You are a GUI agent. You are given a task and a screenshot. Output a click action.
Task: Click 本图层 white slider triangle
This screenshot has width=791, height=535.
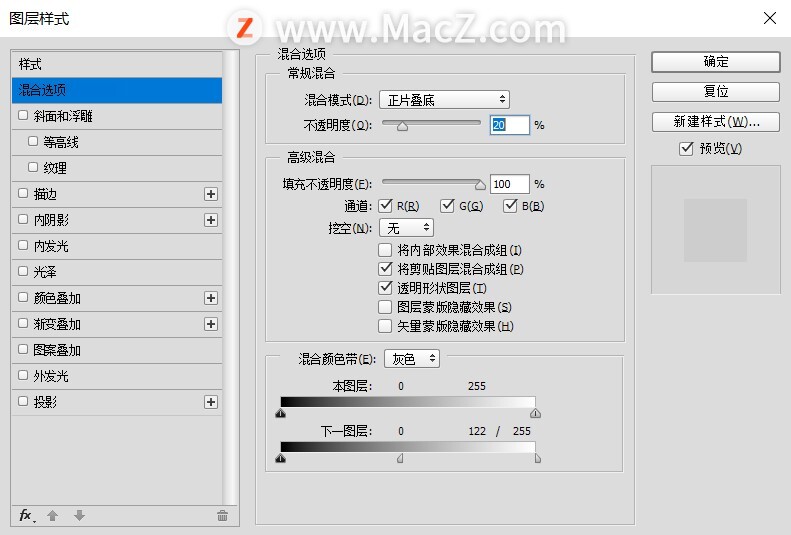(535, 413)
